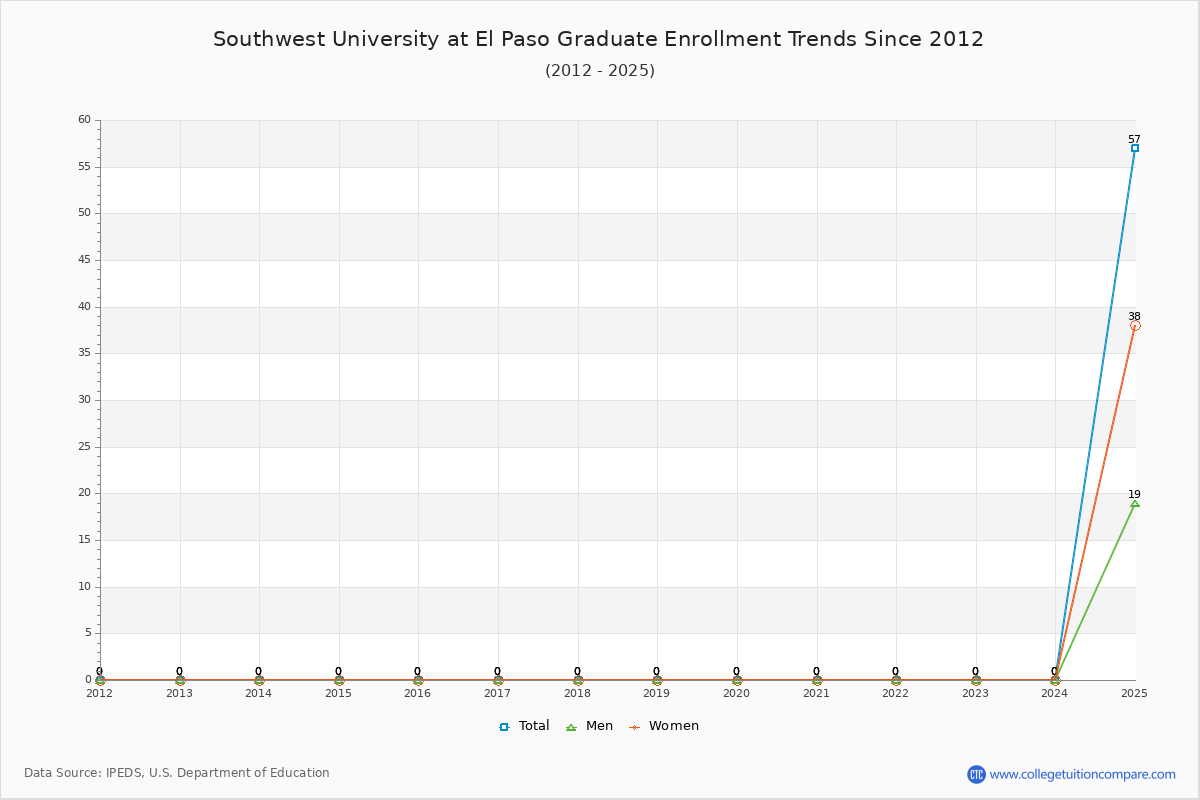Viewport: 1200px width, 800px height.
Task: Click the 2025 Women data point 38
Action: tap(1135, 325)
